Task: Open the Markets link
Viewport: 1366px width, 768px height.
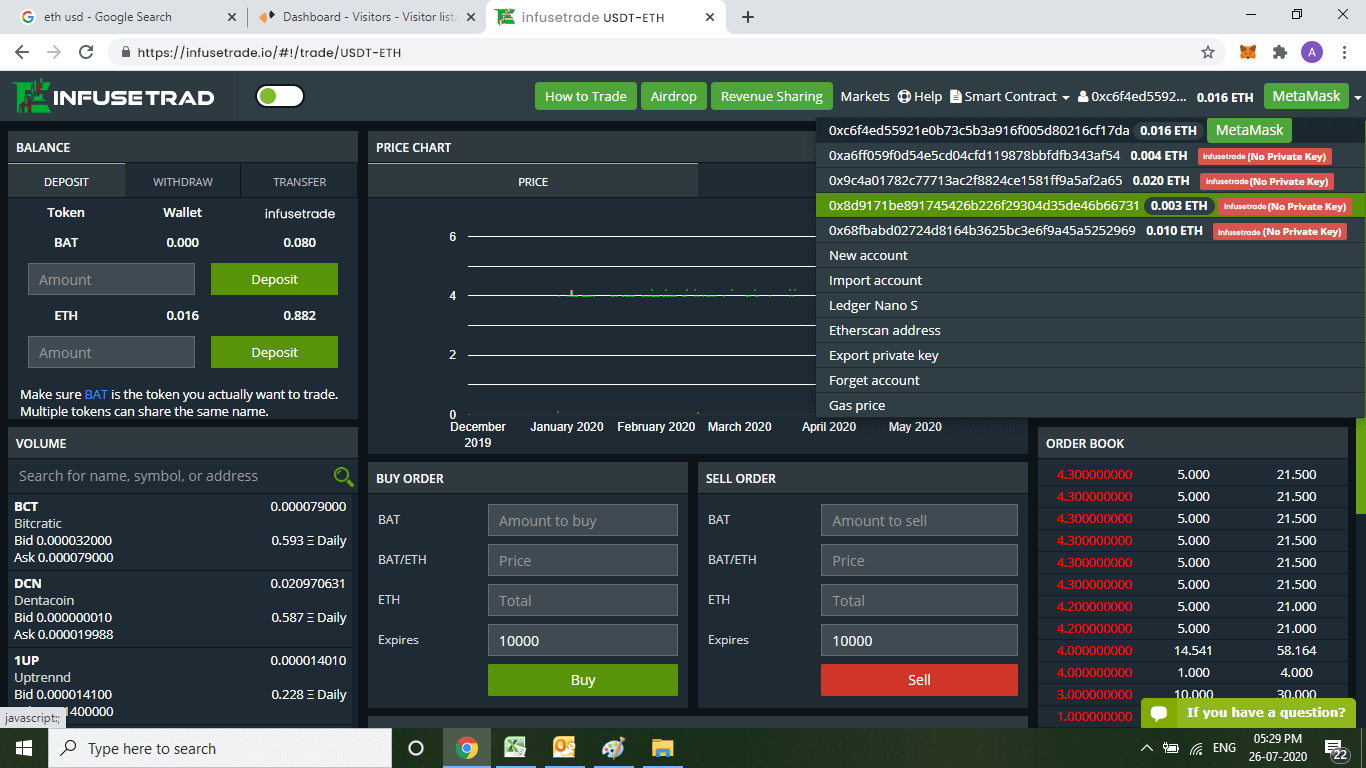Action: click(x=865, y=96)
